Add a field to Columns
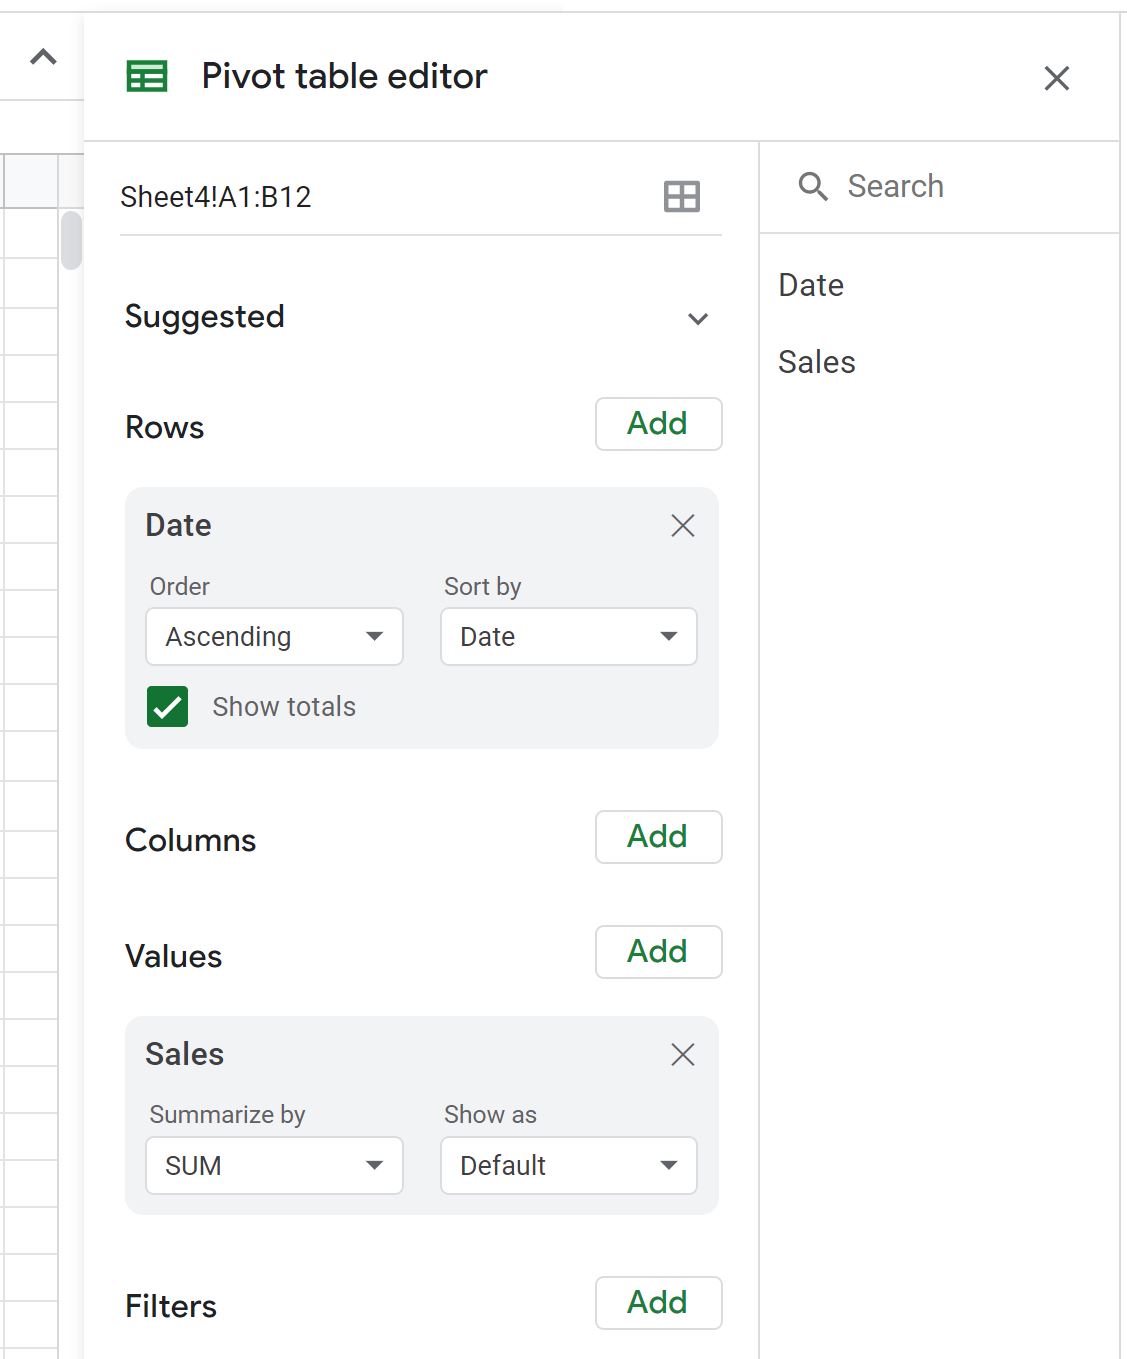 [x=658, y=837]
